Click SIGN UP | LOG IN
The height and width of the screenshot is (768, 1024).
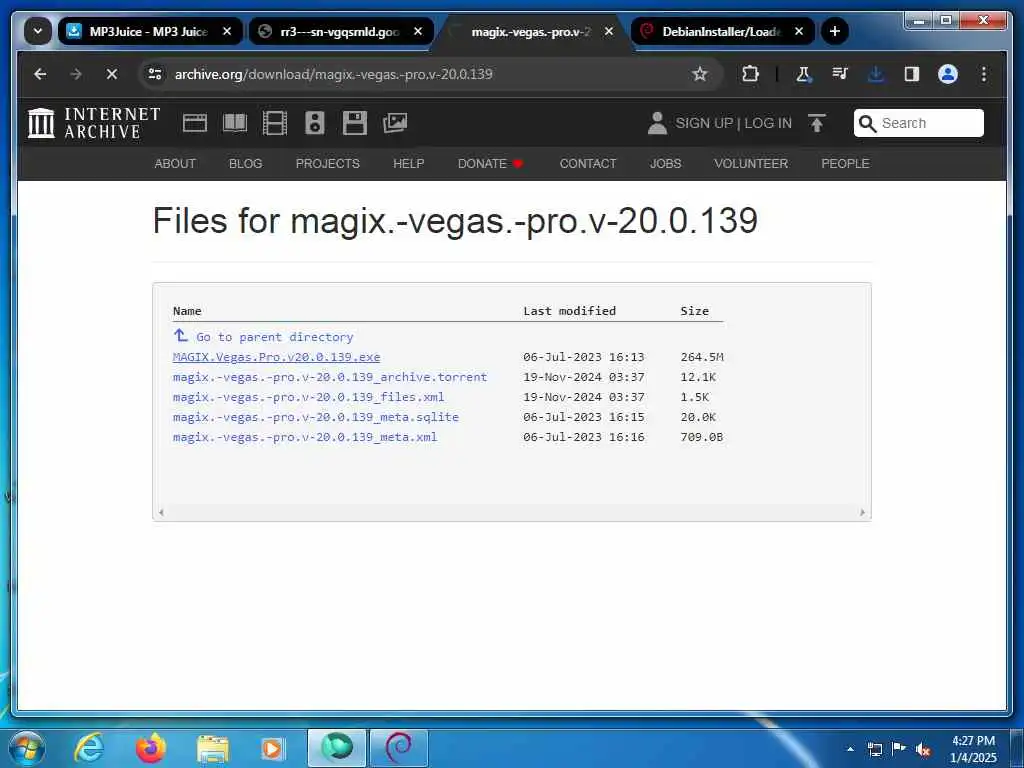pyautogui.click(x=733, y=123)
